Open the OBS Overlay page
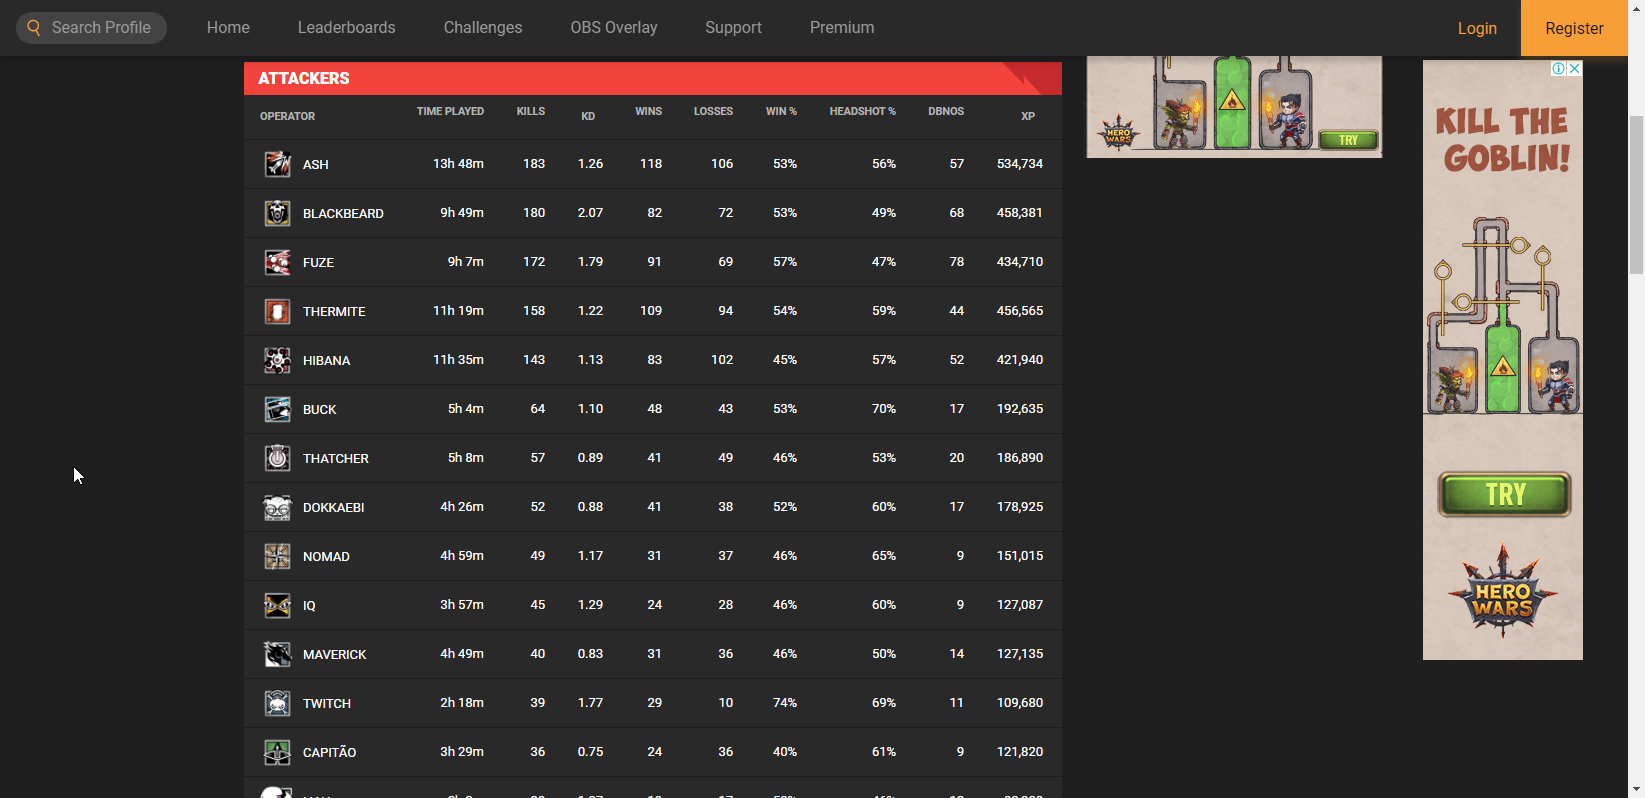The image size is (1645, 798). click(x=614, y=28)
